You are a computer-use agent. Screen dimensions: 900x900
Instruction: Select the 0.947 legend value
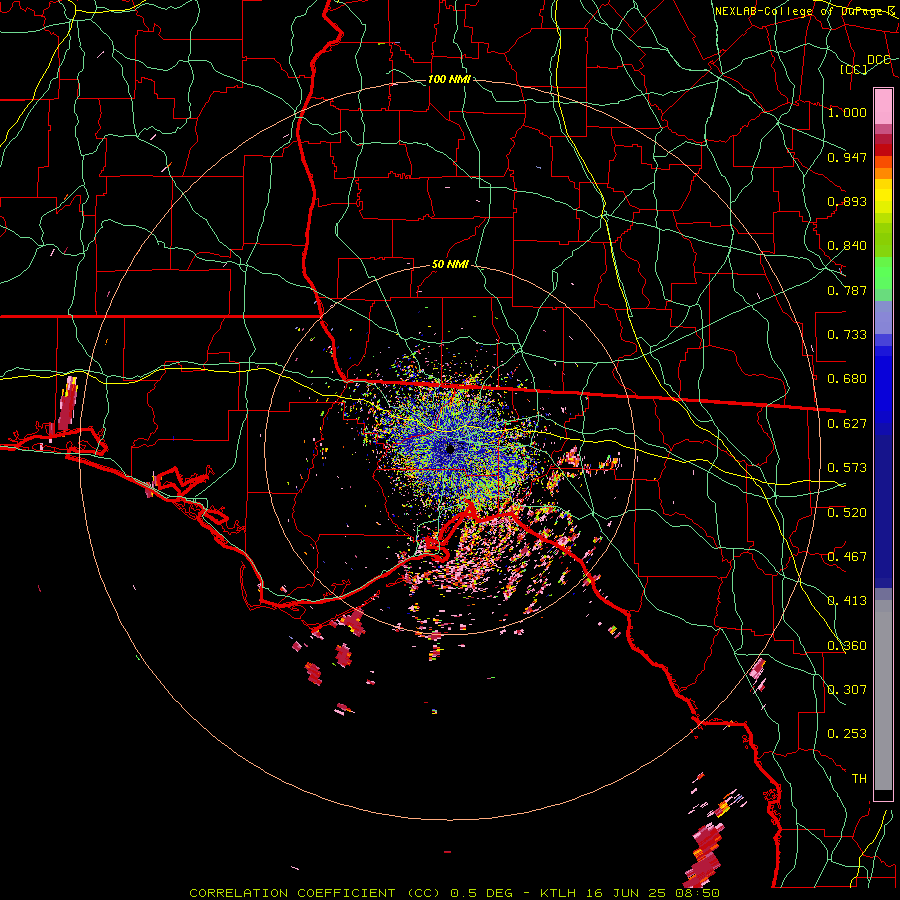coord(847,157)
